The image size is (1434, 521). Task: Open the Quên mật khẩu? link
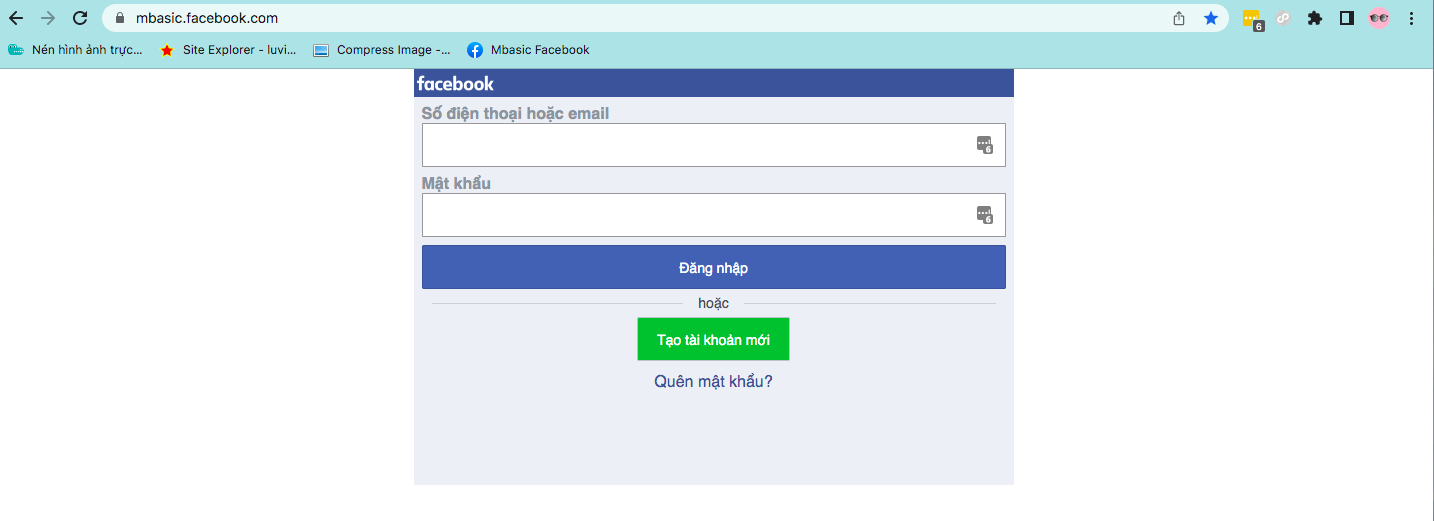coord(713,382)
